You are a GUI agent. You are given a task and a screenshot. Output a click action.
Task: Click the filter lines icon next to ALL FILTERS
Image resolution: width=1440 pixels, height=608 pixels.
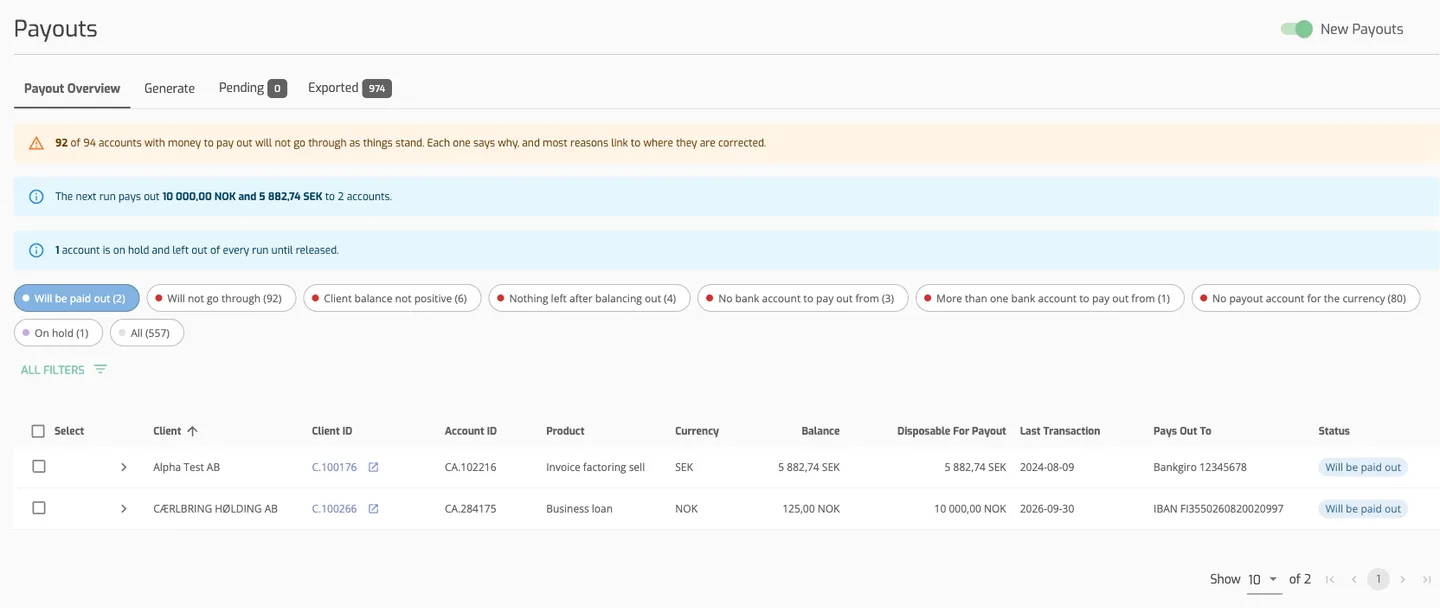click(x=100, y=370)
